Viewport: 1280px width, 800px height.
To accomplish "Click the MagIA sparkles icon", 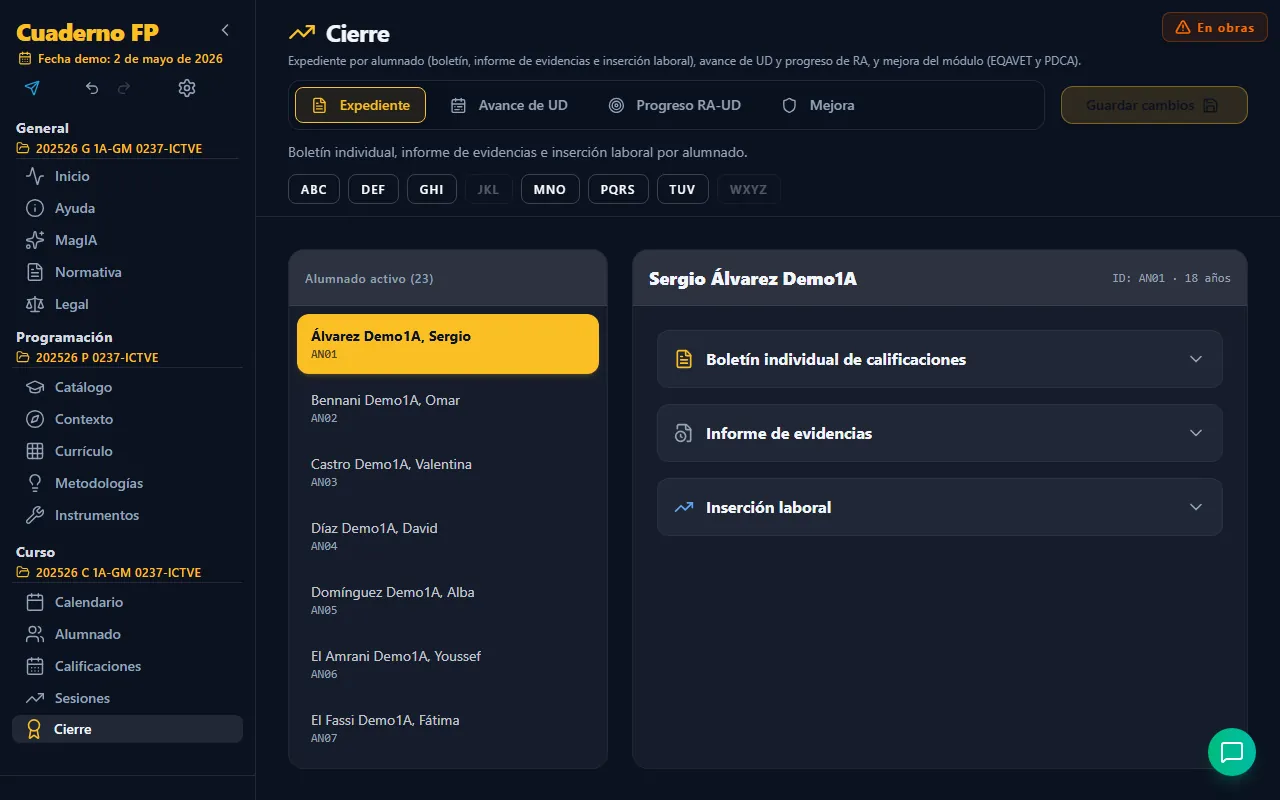I will pyautogui.click(x=35, y=240).
